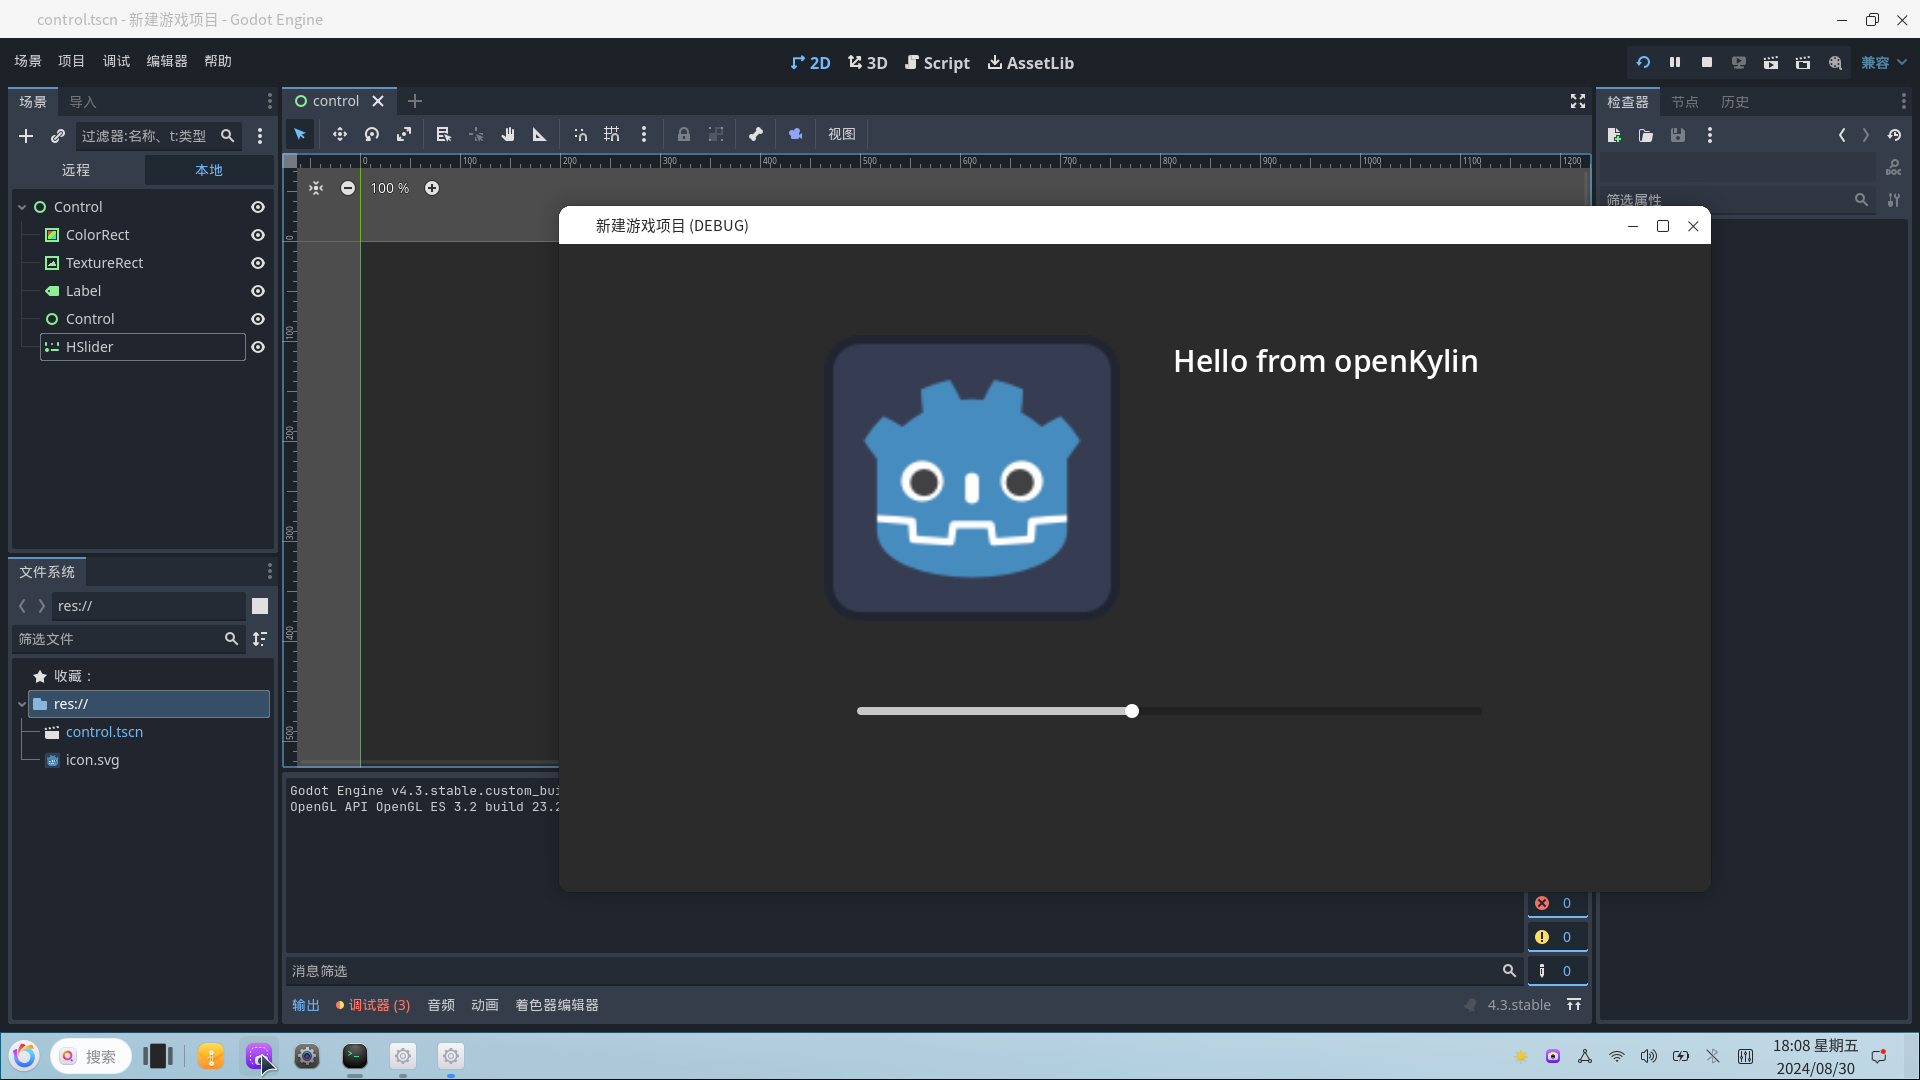Click the 4.3.stable version label
The image size is (1920, 1080).
pos(1519,1005)
